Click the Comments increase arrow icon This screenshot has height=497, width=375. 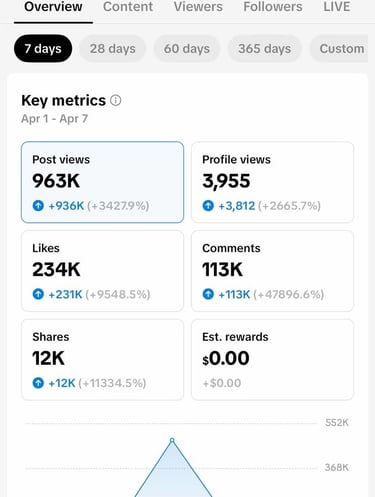pos(208,294)
